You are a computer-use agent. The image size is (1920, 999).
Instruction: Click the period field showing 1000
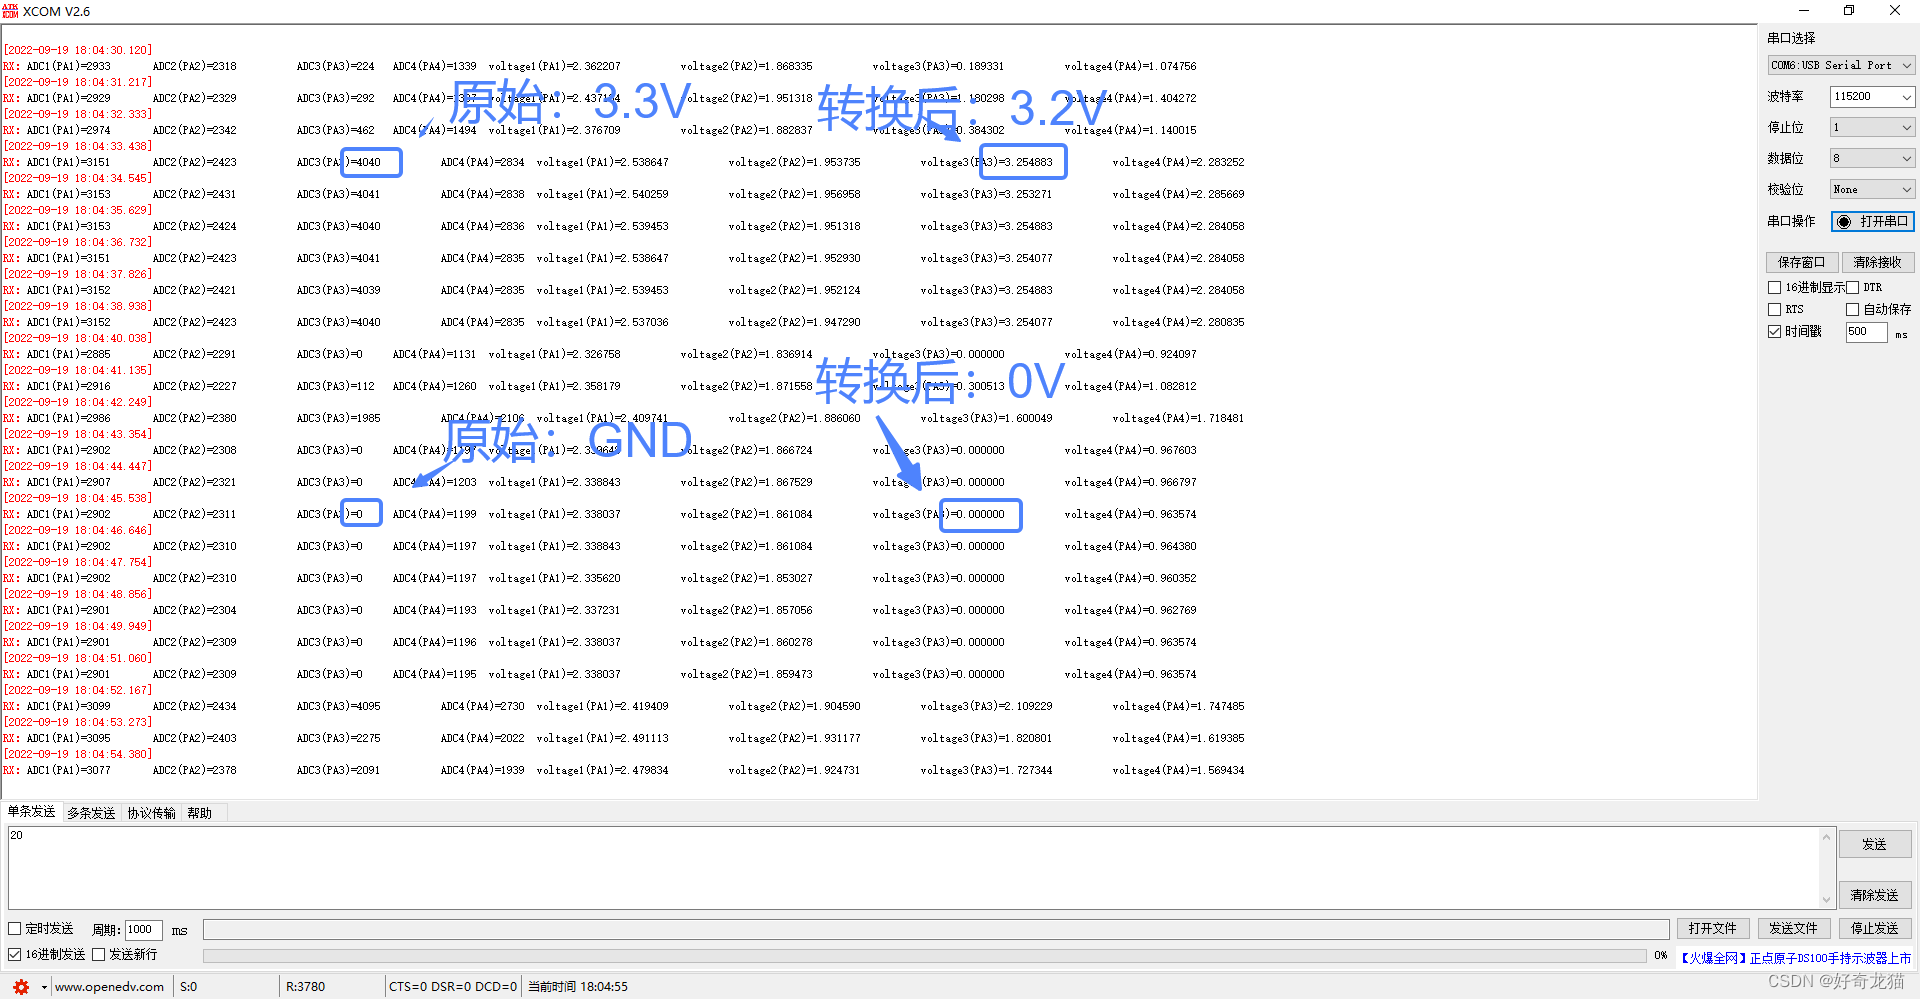(x=143, y=929)
